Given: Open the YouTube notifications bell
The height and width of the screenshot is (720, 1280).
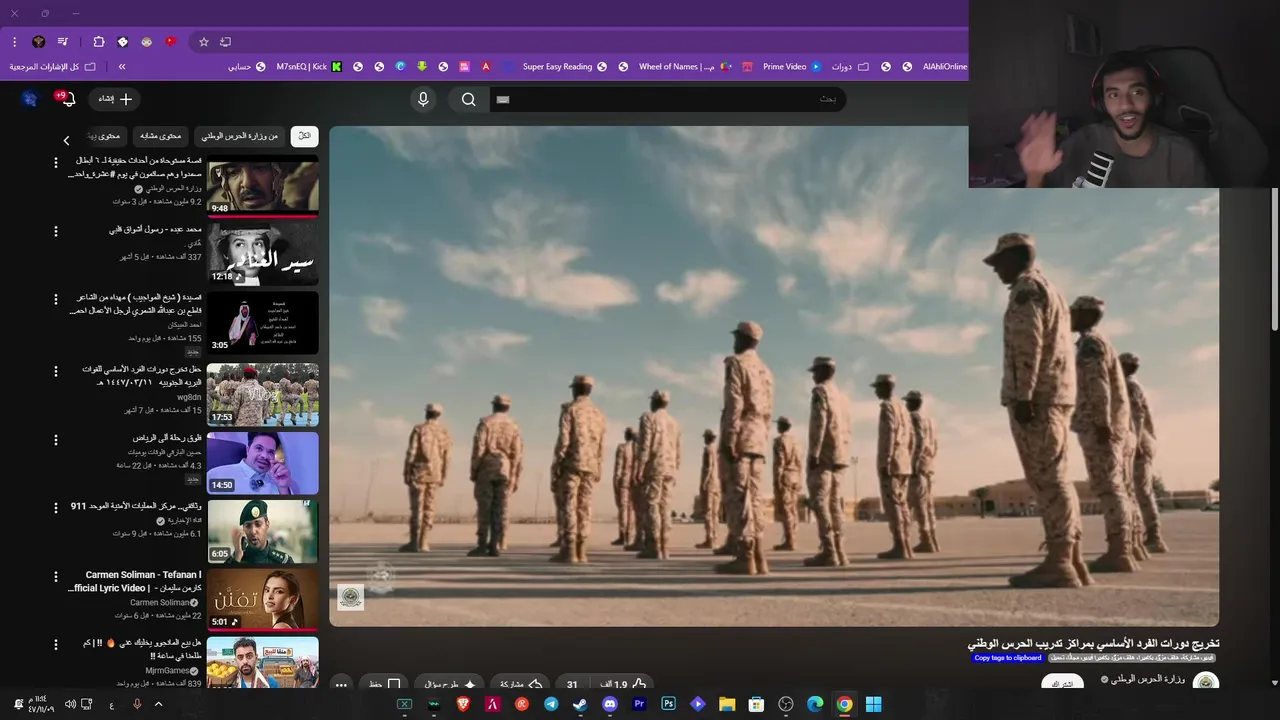Looking at the screenshot, I should [67, 99].
